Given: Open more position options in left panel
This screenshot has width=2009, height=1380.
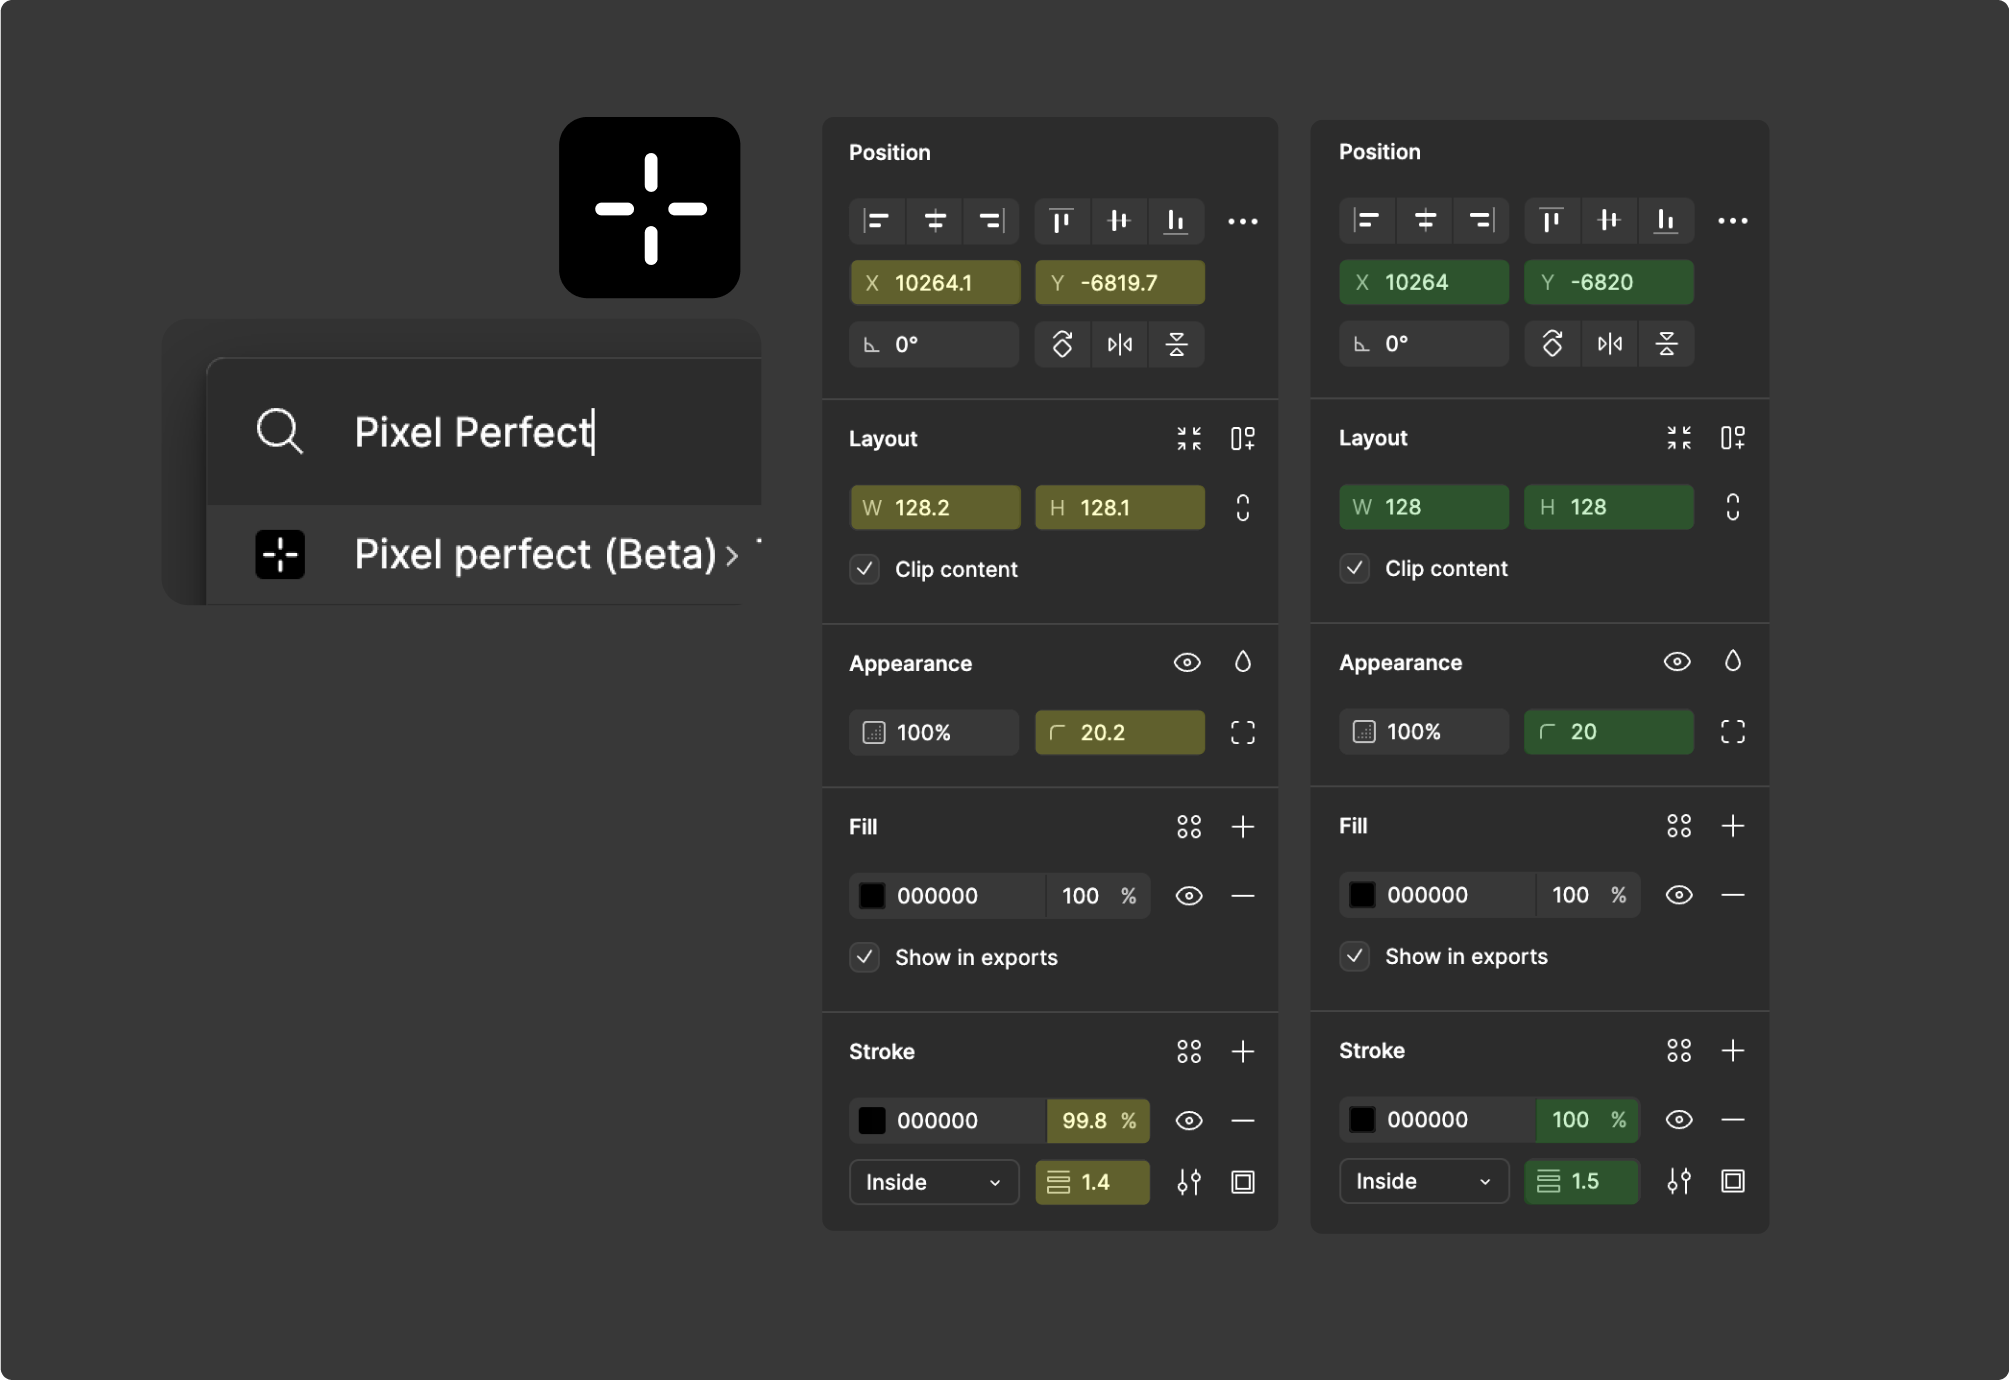Looking at the screenshot, I should 1242,221.
